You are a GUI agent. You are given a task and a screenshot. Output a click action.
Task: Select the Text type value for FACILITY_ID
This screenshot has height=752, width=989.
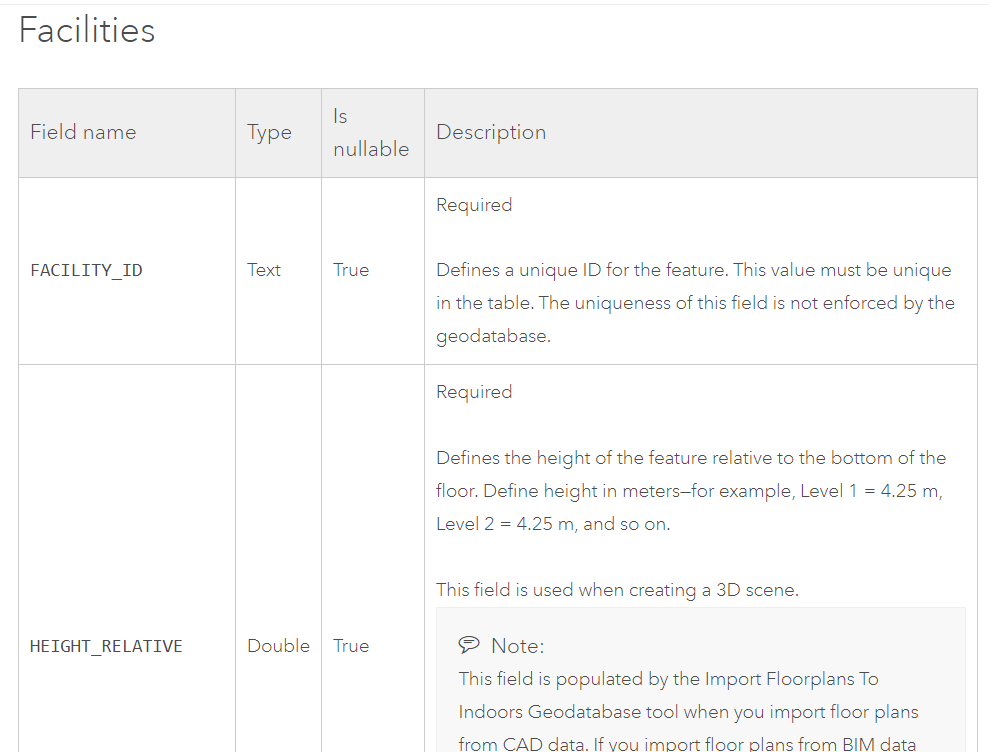[263, 269]
